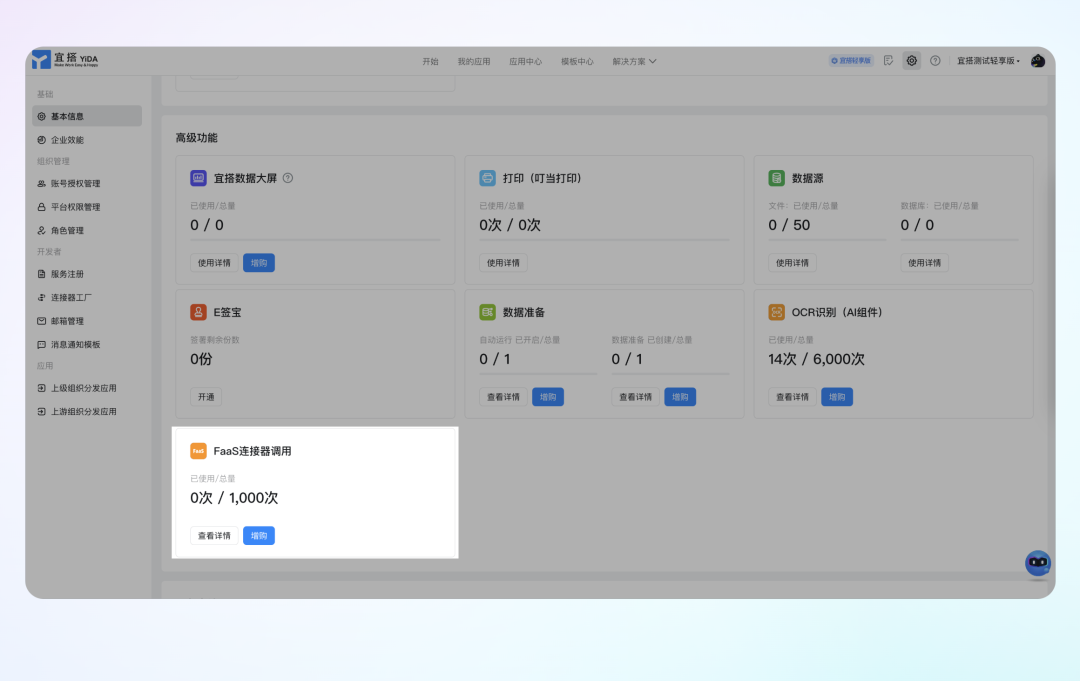Click 查看详情 in the FaaS连接器调用 card
Screen dimensions: 1080x681
point(214,536)
